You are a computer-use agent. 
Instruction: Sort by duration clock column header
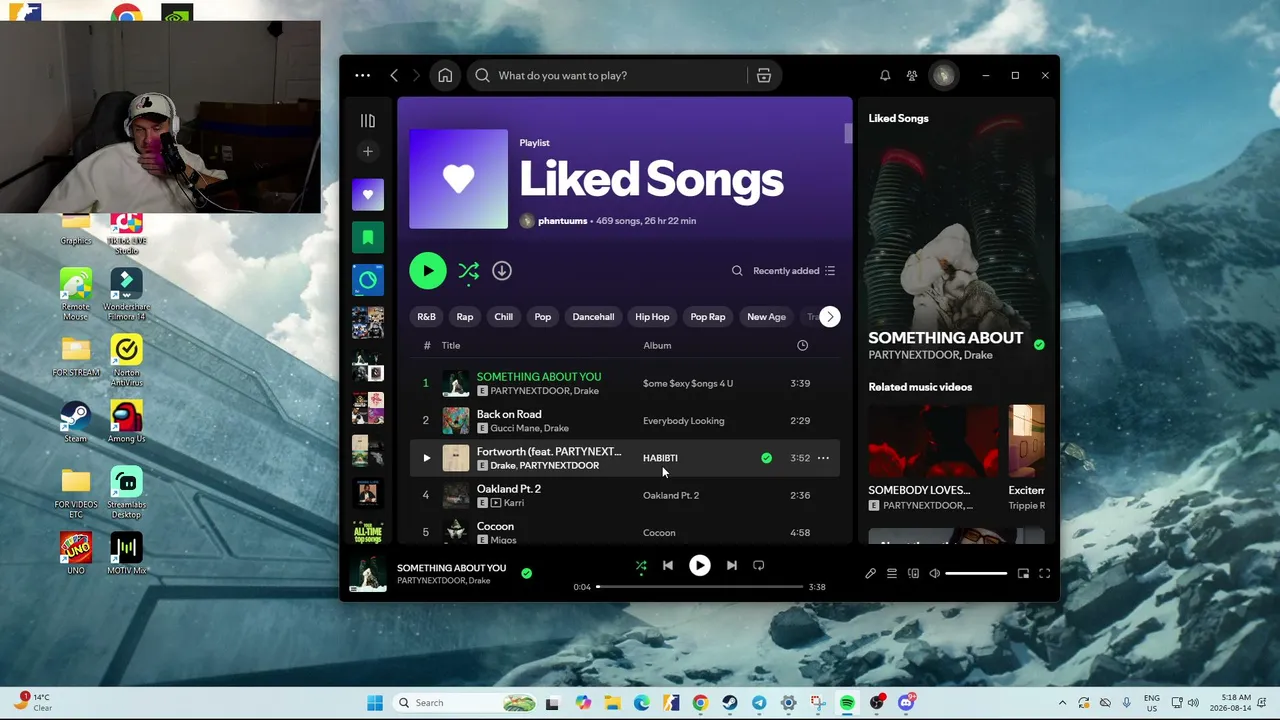pos(802,346)
